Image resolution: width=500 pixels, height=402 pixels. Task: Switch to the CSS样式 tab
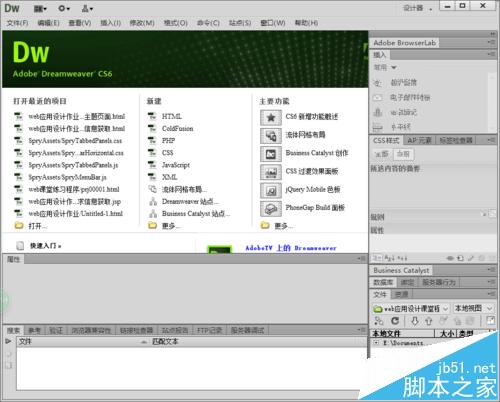386,140
